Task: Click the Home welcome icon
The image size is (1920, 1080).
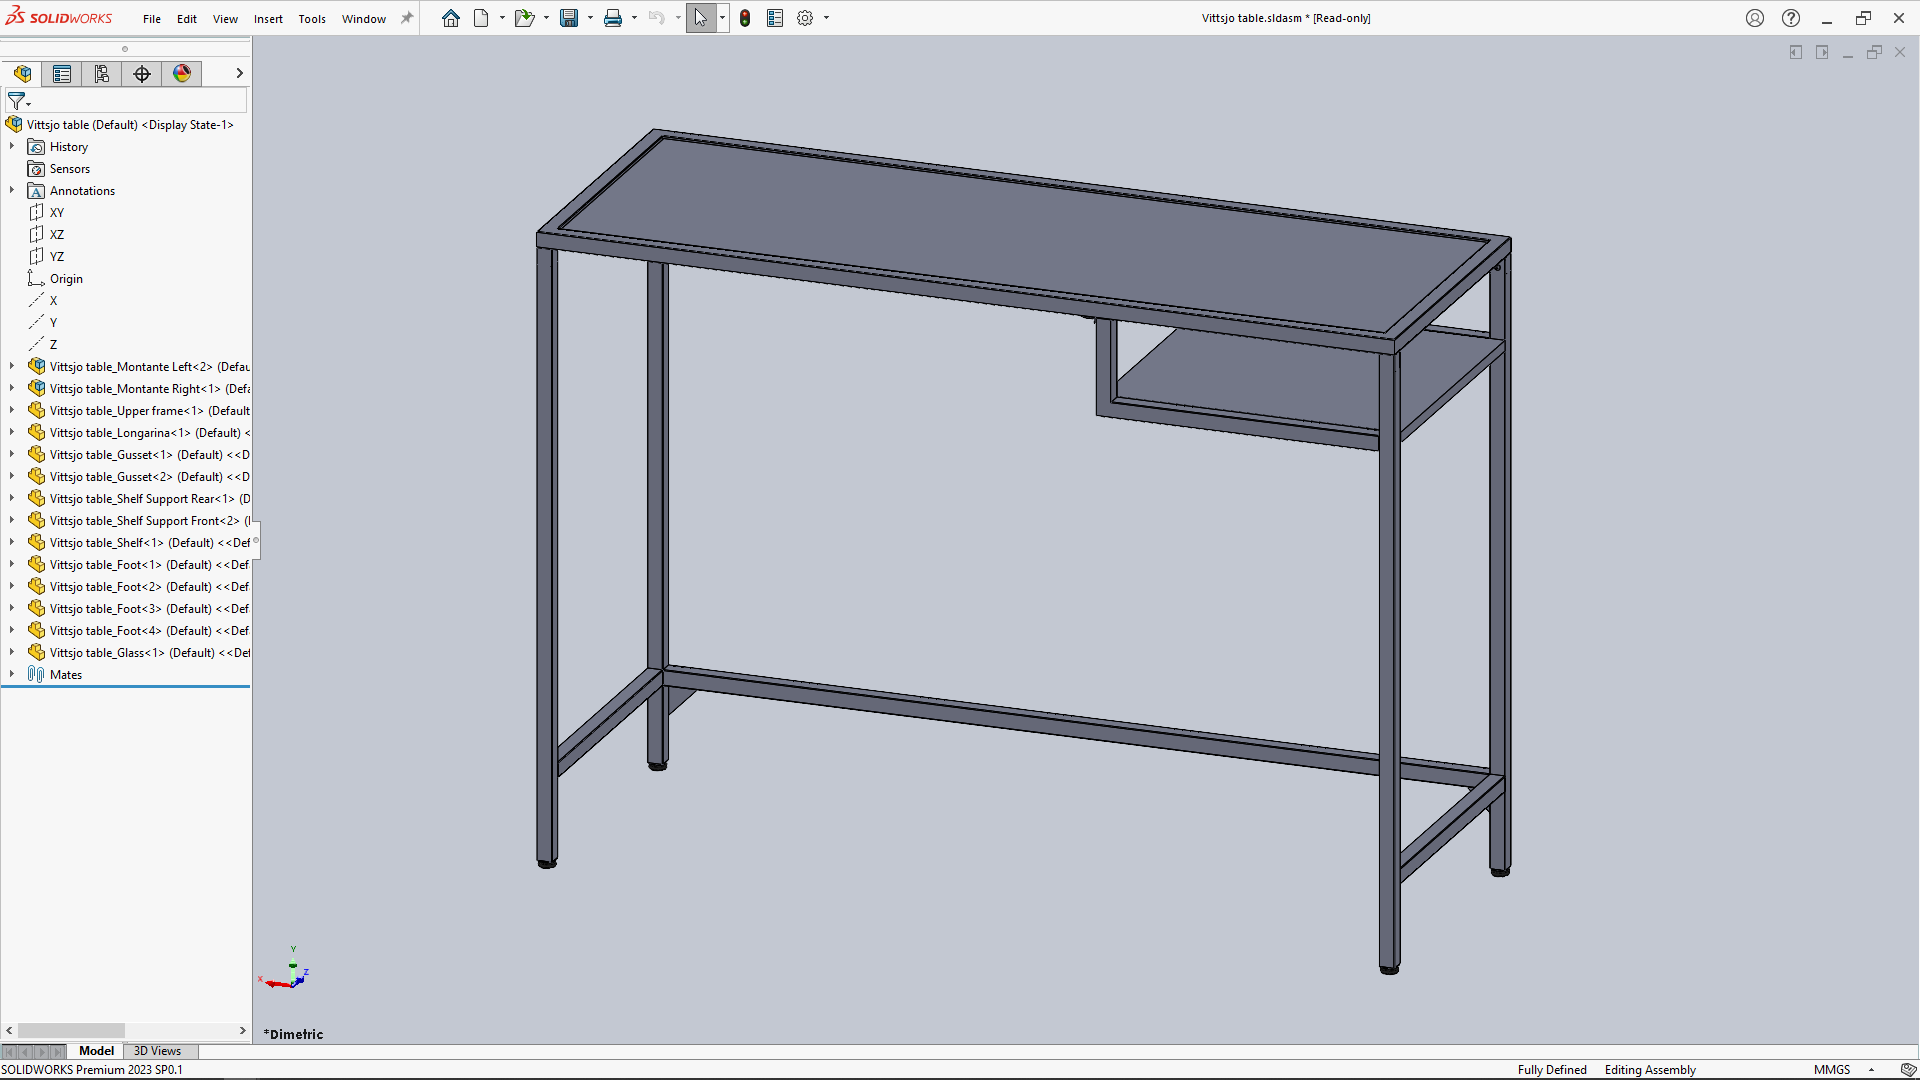Action: pos(451,18)
